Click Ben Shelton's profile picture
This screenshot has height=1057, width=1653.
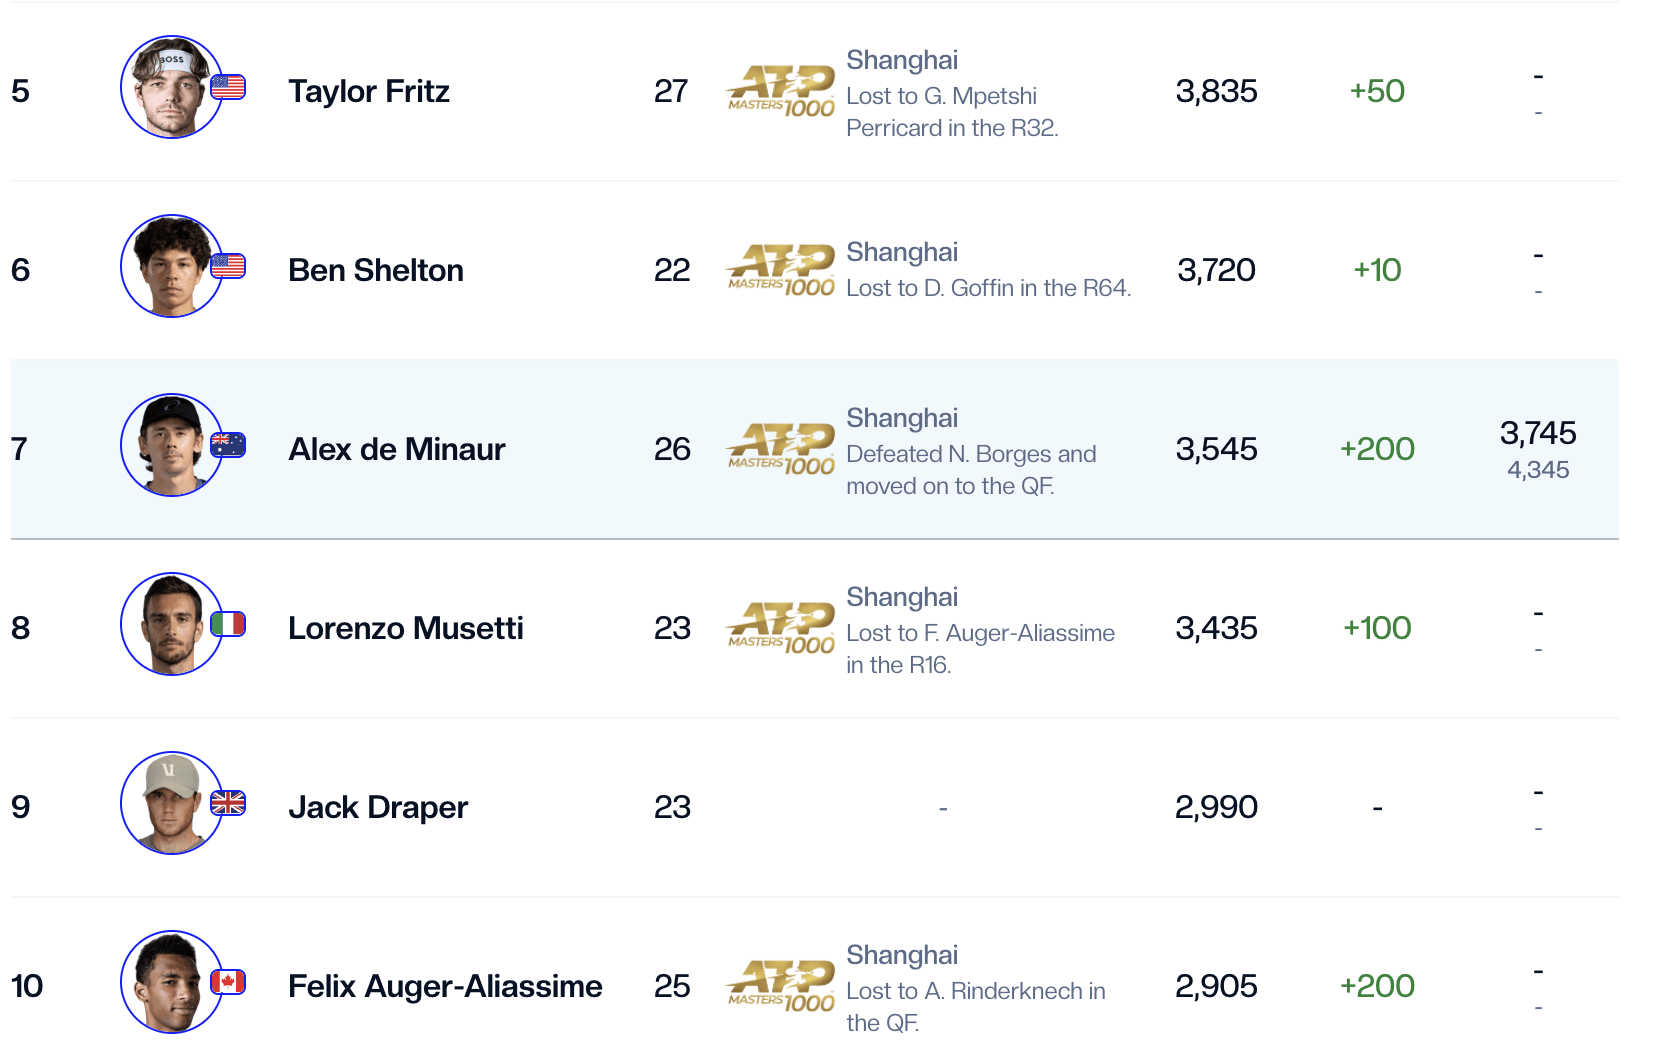[x=171, y=267]
